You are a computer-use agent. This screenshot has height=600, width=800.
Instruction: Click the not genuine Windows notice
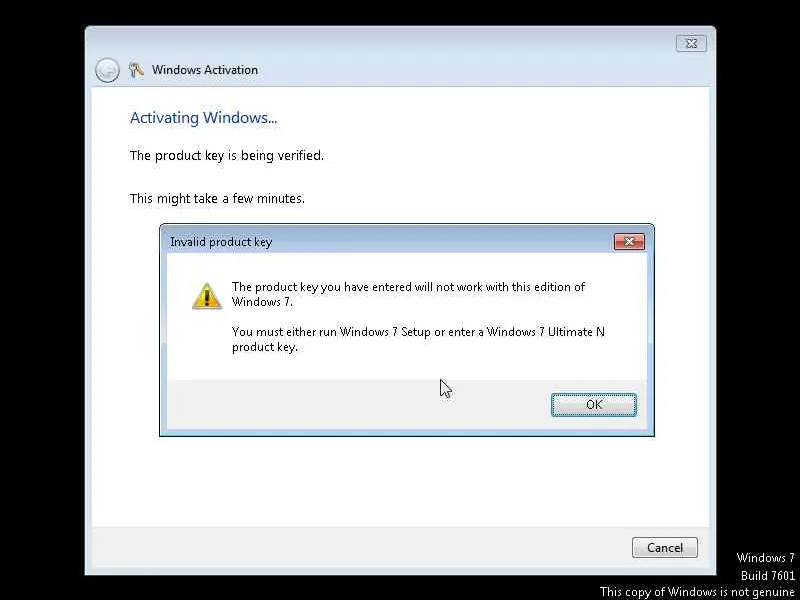pyautogui.click(x=697, y=592)
